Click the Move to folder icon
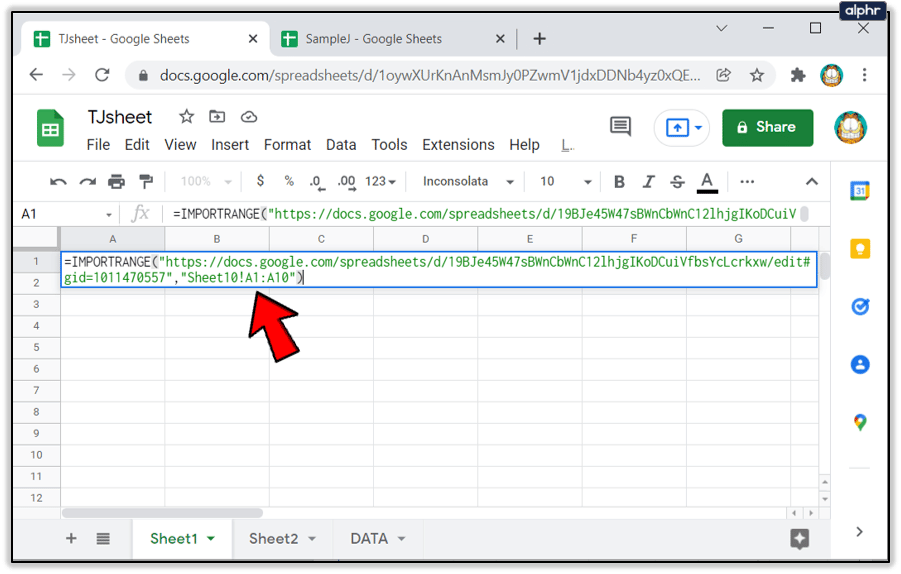Image resolution: width=901 pixels, height=574 pixels. tap(217, 117)
